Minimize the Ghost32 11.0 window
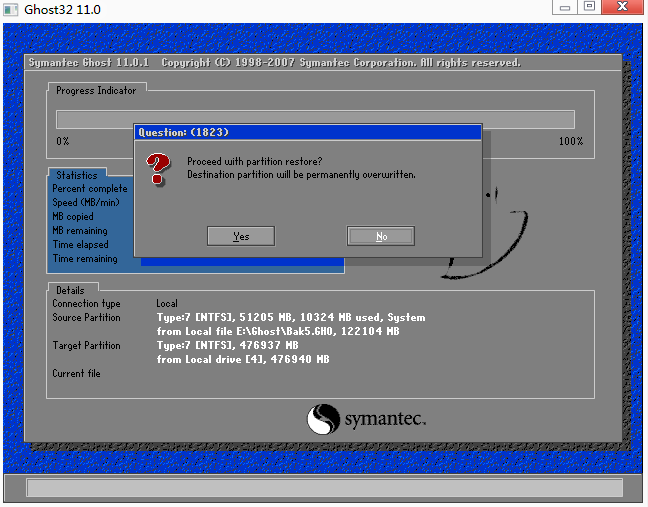This screenshot has width=648, height=507. 565,7
